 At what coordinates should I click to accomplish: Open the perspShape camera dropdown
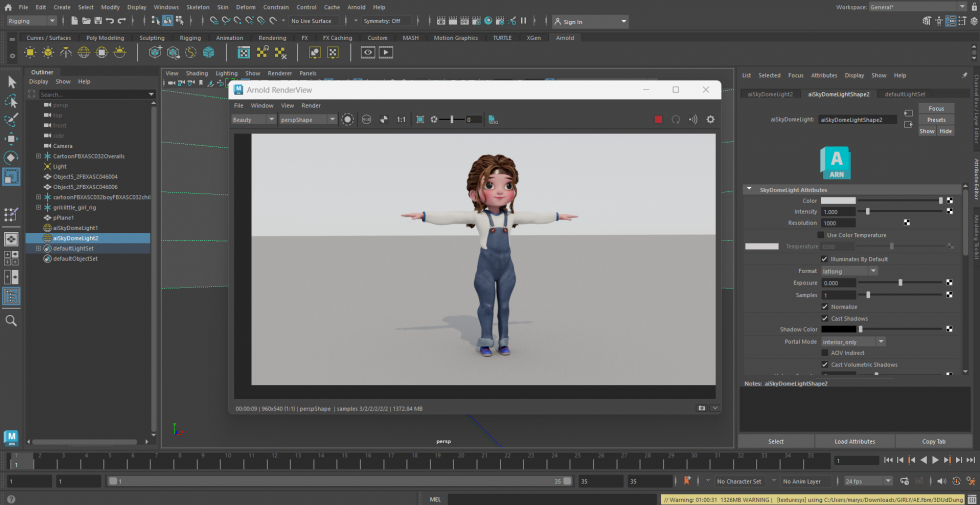[x=308, y=119]
